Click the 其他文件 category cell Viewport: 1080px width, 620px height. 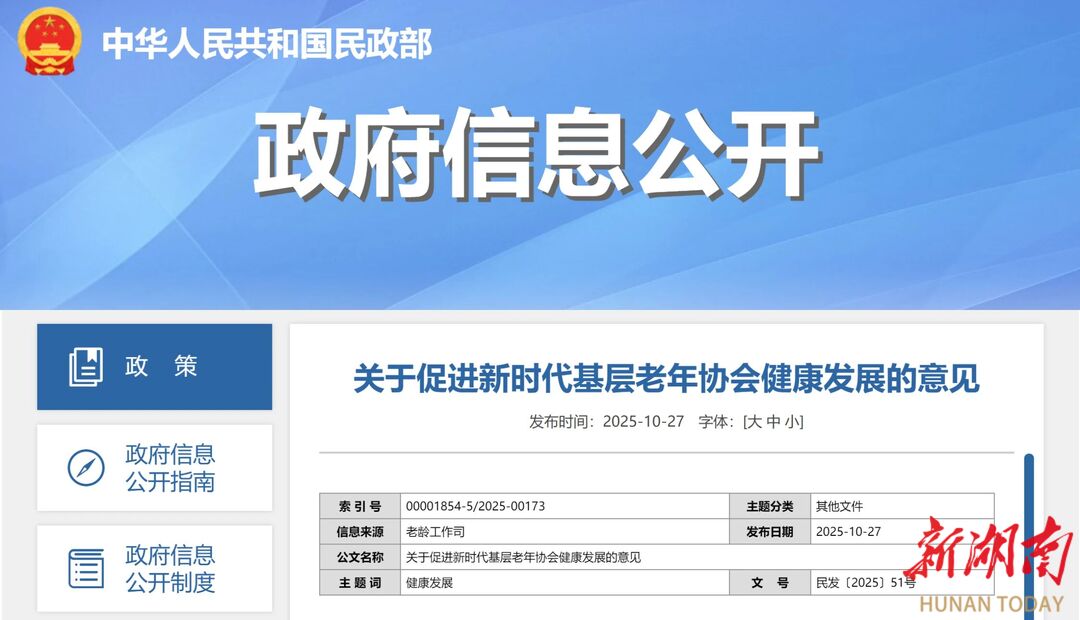click(839, 507)
